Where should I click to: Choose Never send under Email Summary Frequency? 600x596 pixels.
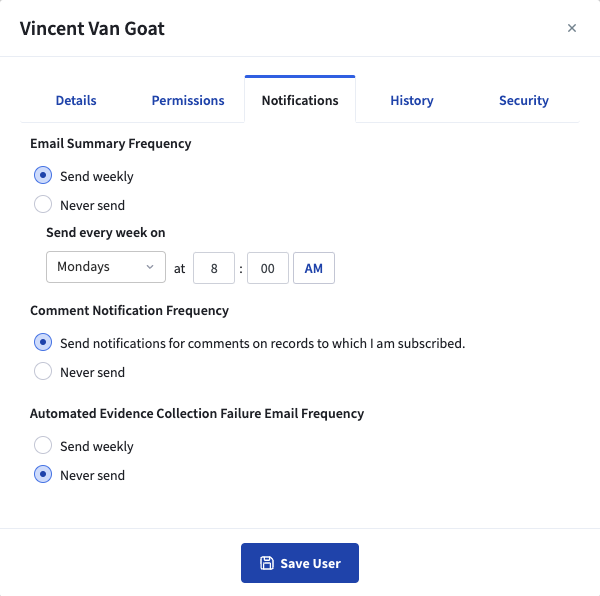43,205
